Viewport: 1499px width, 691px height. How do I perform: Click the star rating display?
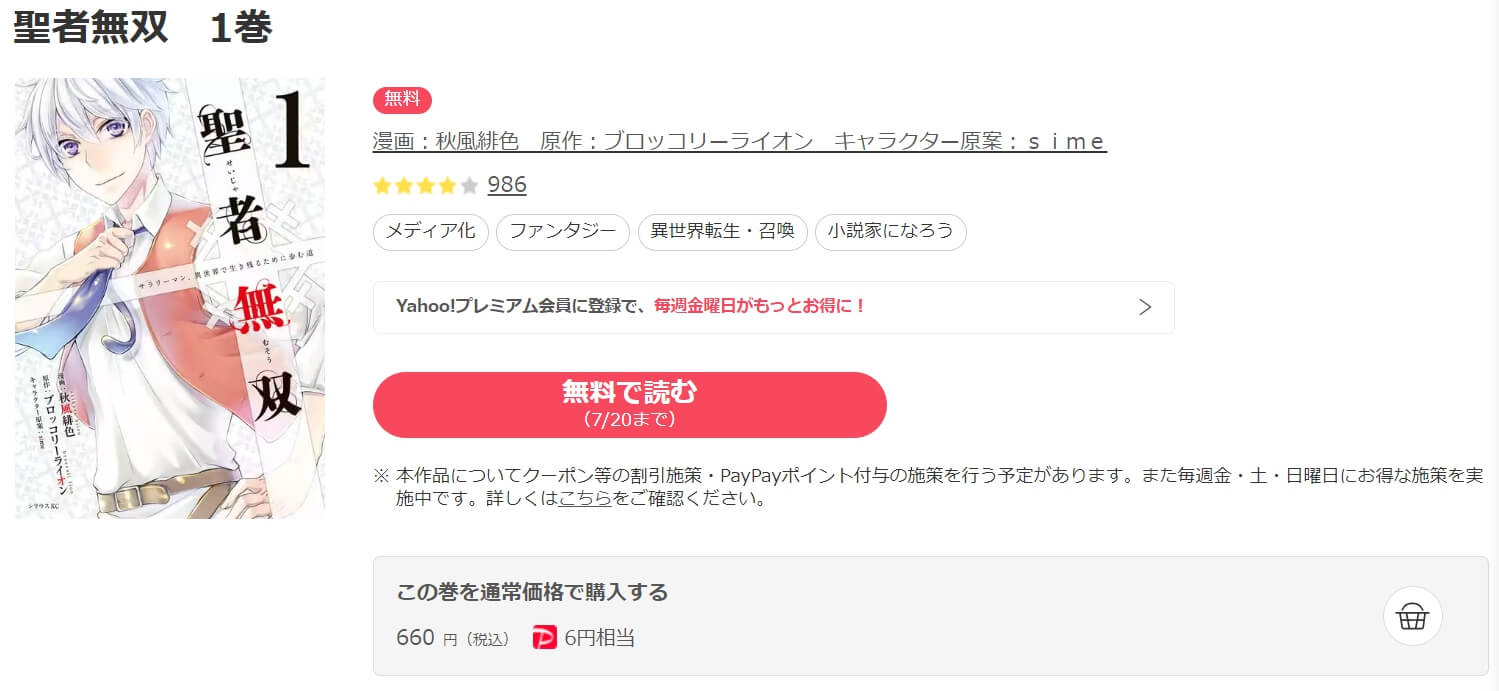point(426,185)
